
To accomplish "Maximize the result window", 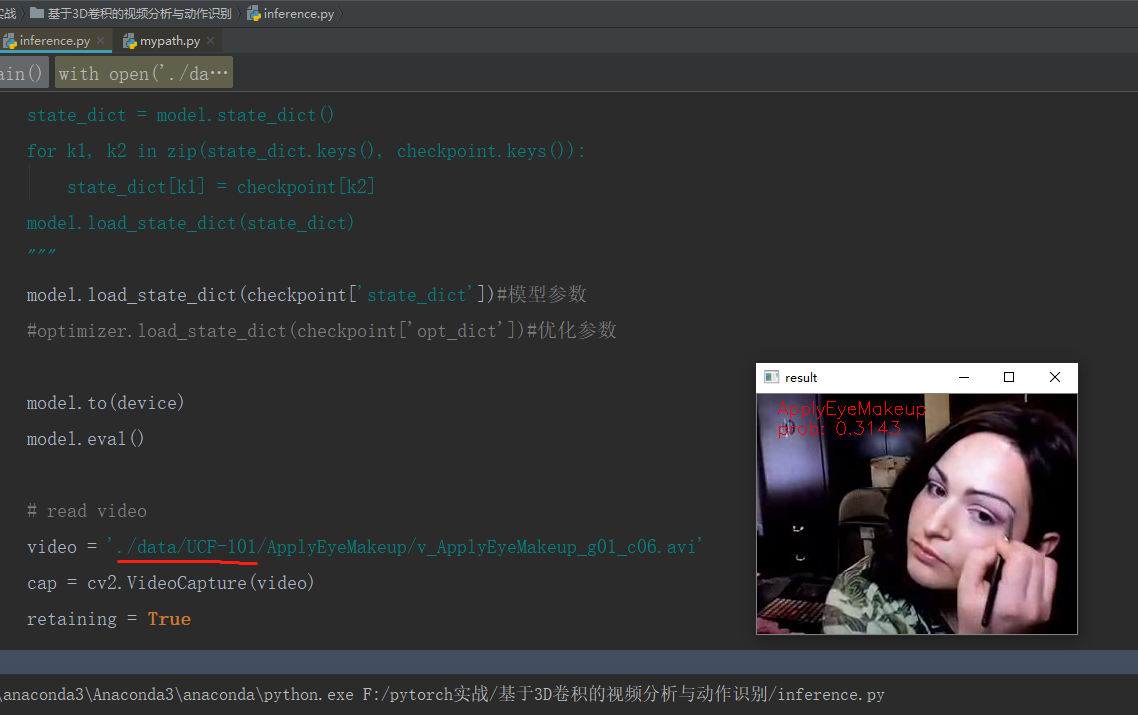I will coord(1009,377).
